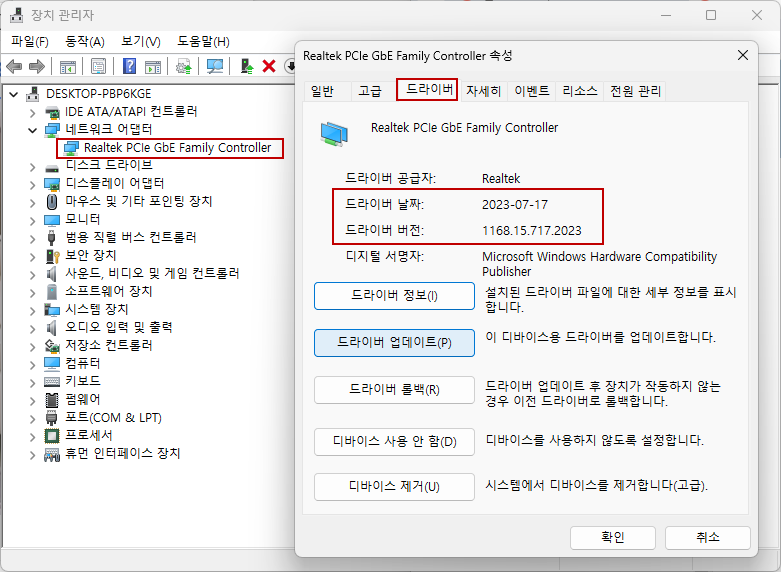Switch to the 리소스 tab
Image resolution: width=781 pixels, height=572 pixels.
579,91
